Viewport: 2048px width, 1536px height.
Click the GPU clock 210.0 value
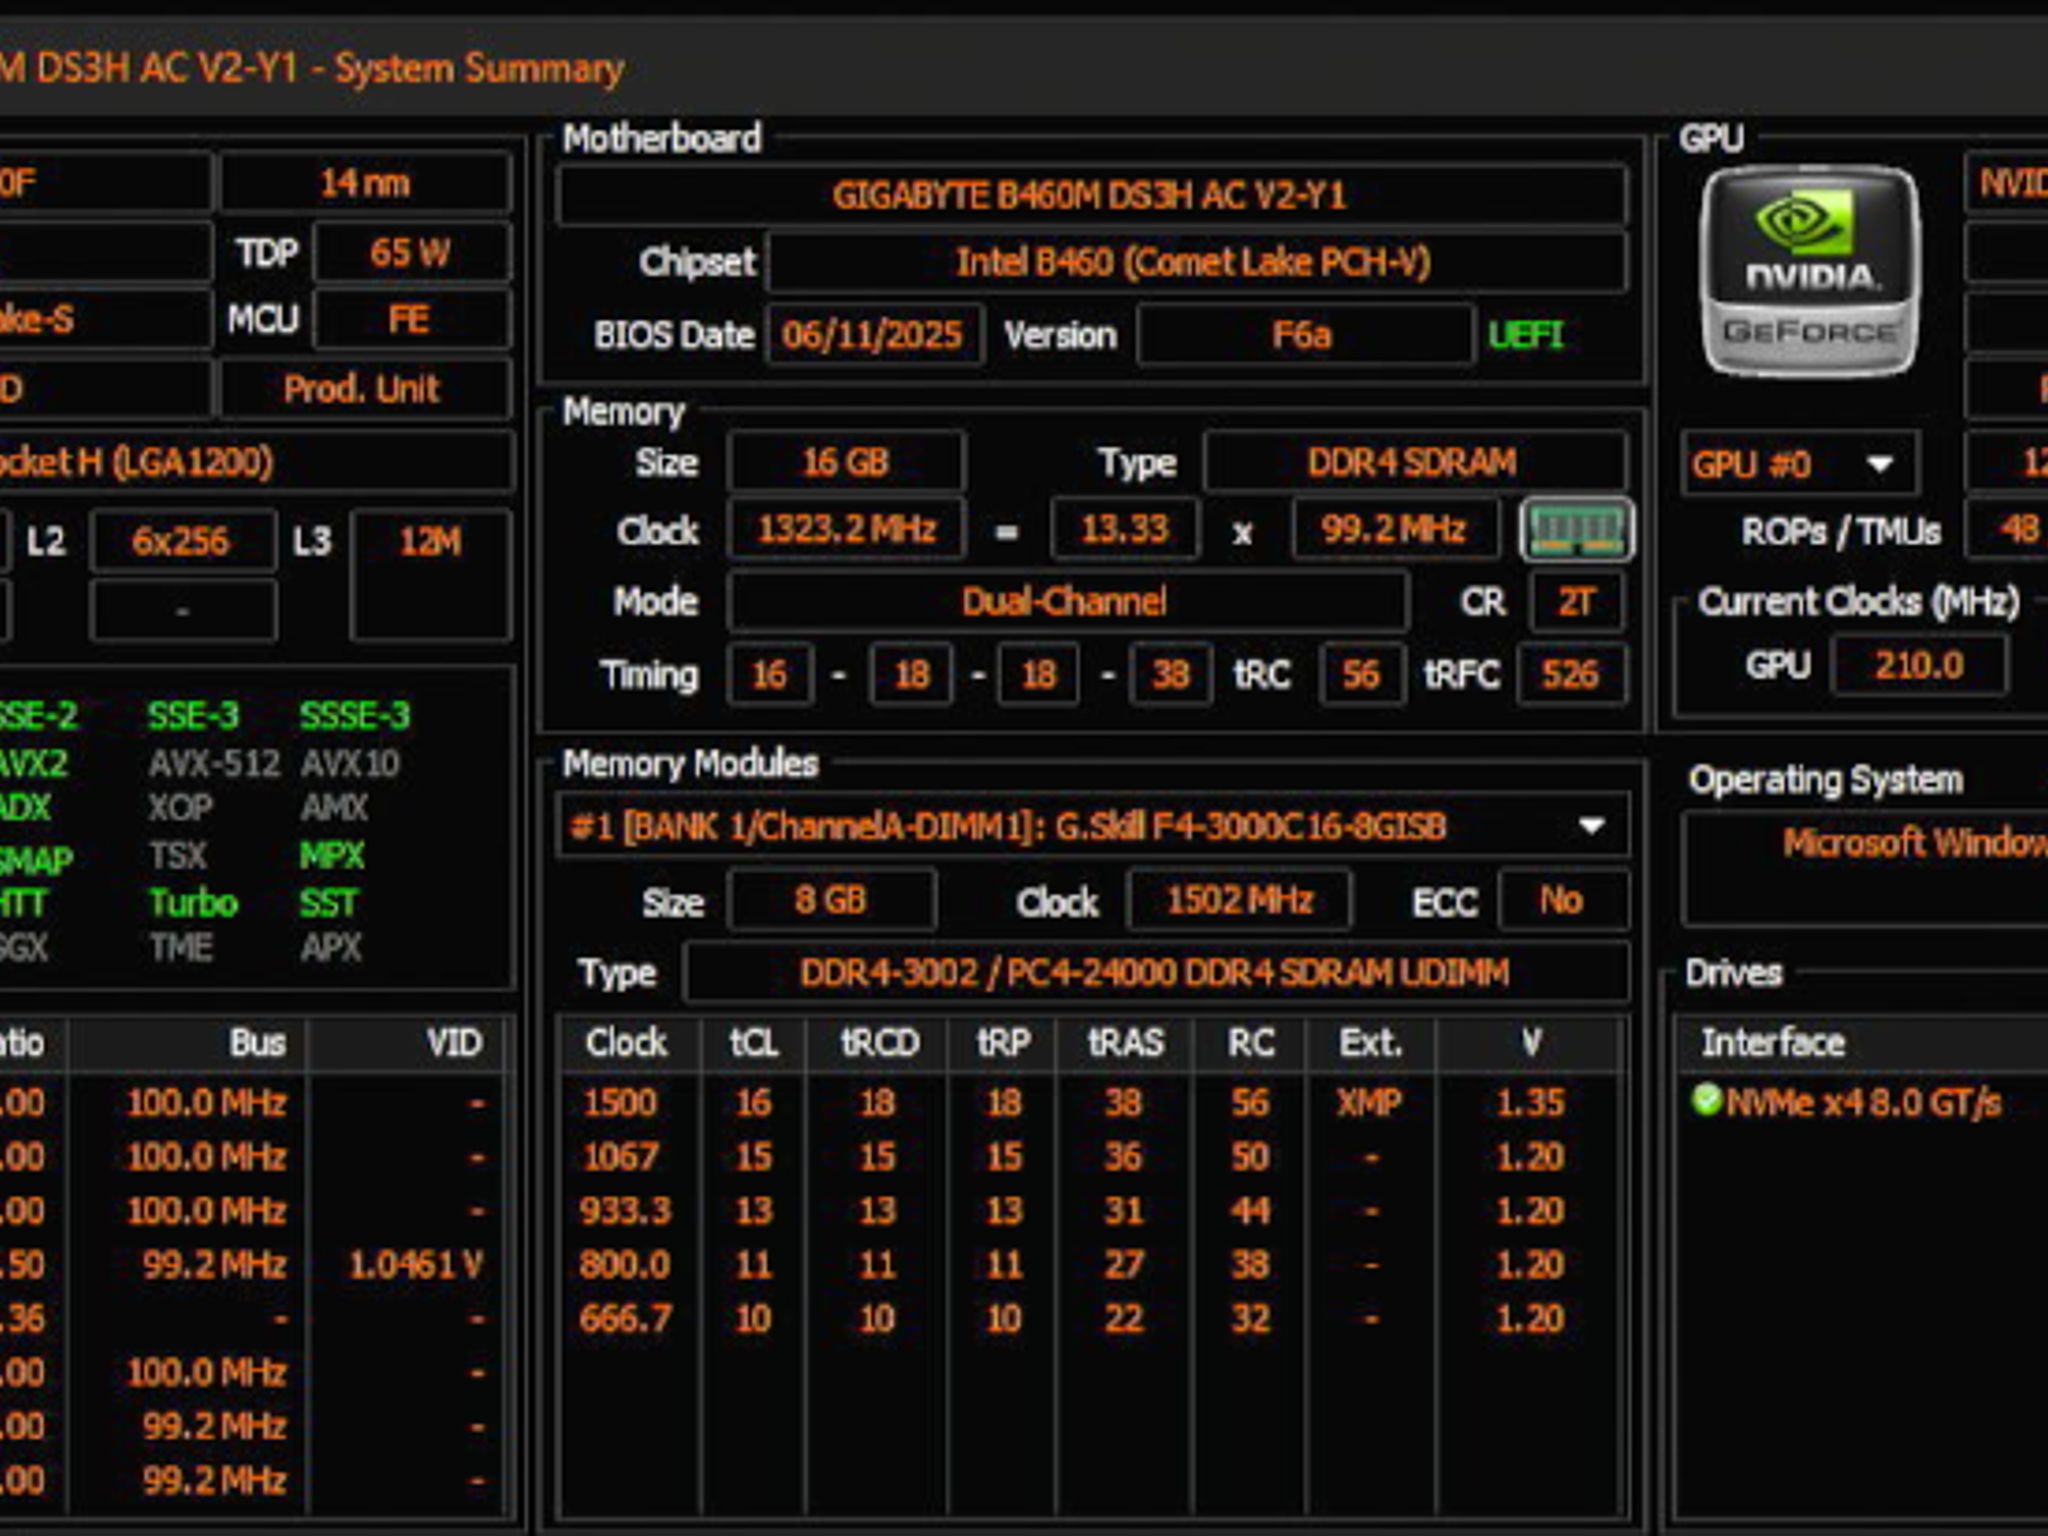1919,665
